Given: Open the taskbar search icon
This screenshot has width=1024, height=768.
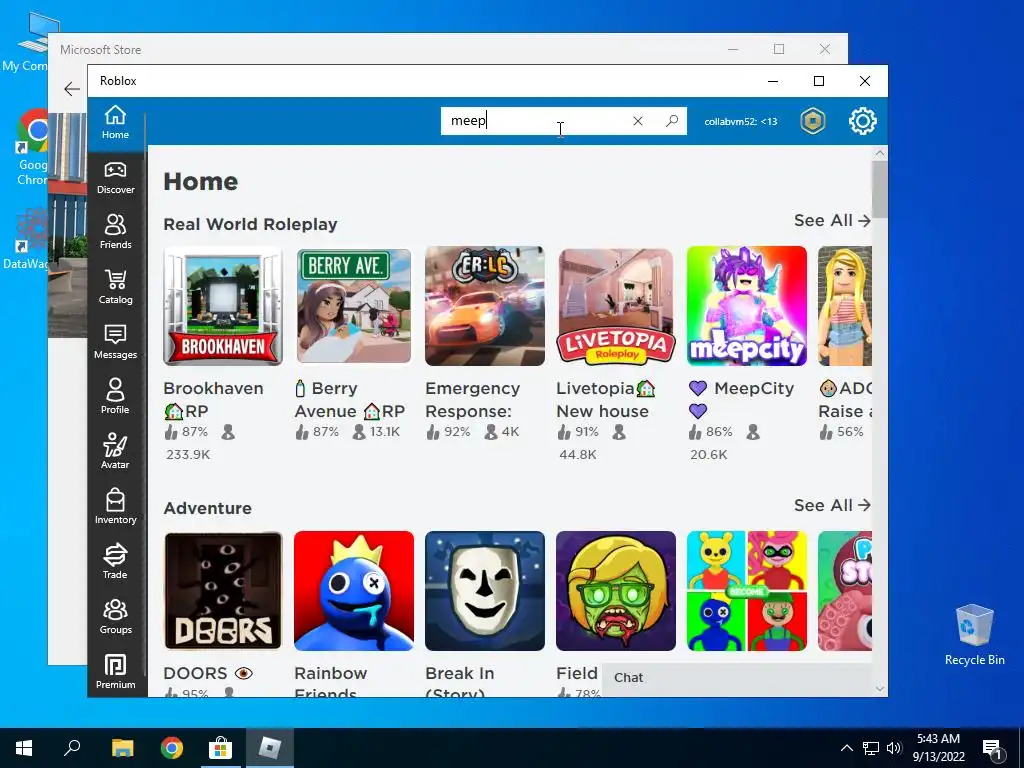Looking at the screenshot, I should (x=72, y=748).
